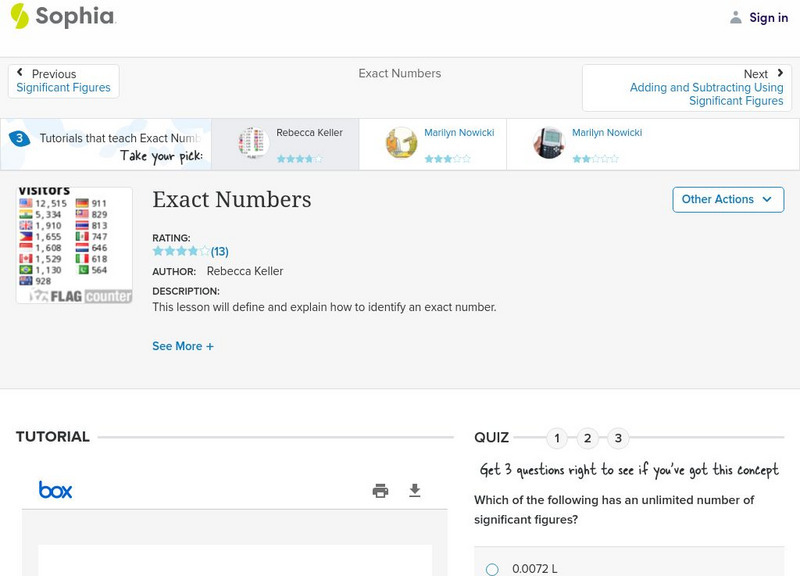Click the Sophia logo

tap(63, 16)
